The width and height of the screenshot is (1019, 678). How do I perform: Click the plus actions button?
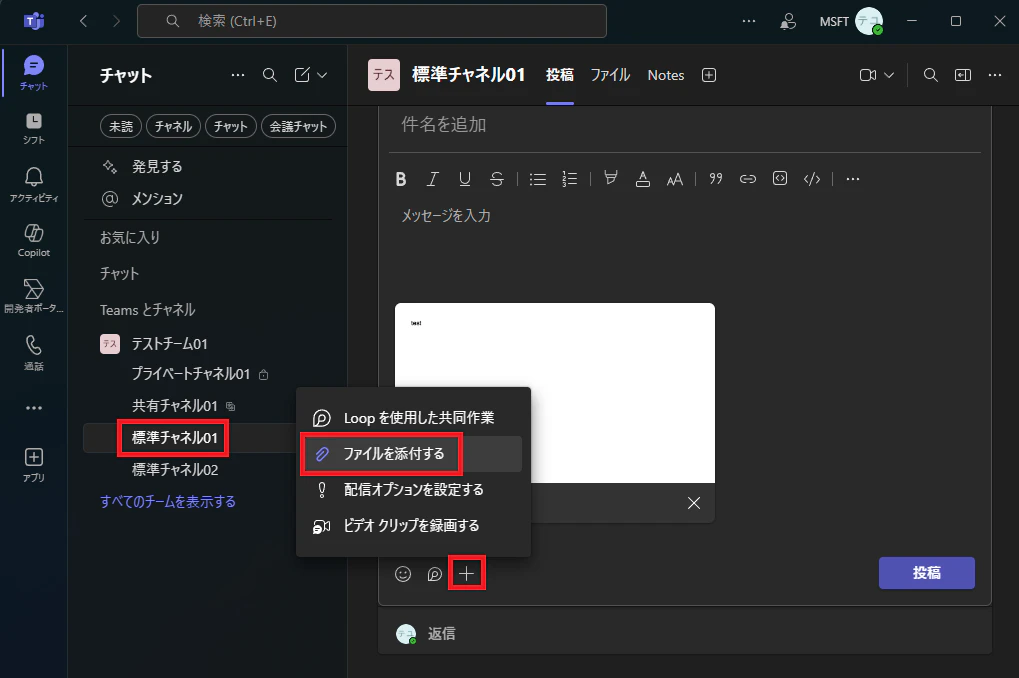(x=467, y=573)
